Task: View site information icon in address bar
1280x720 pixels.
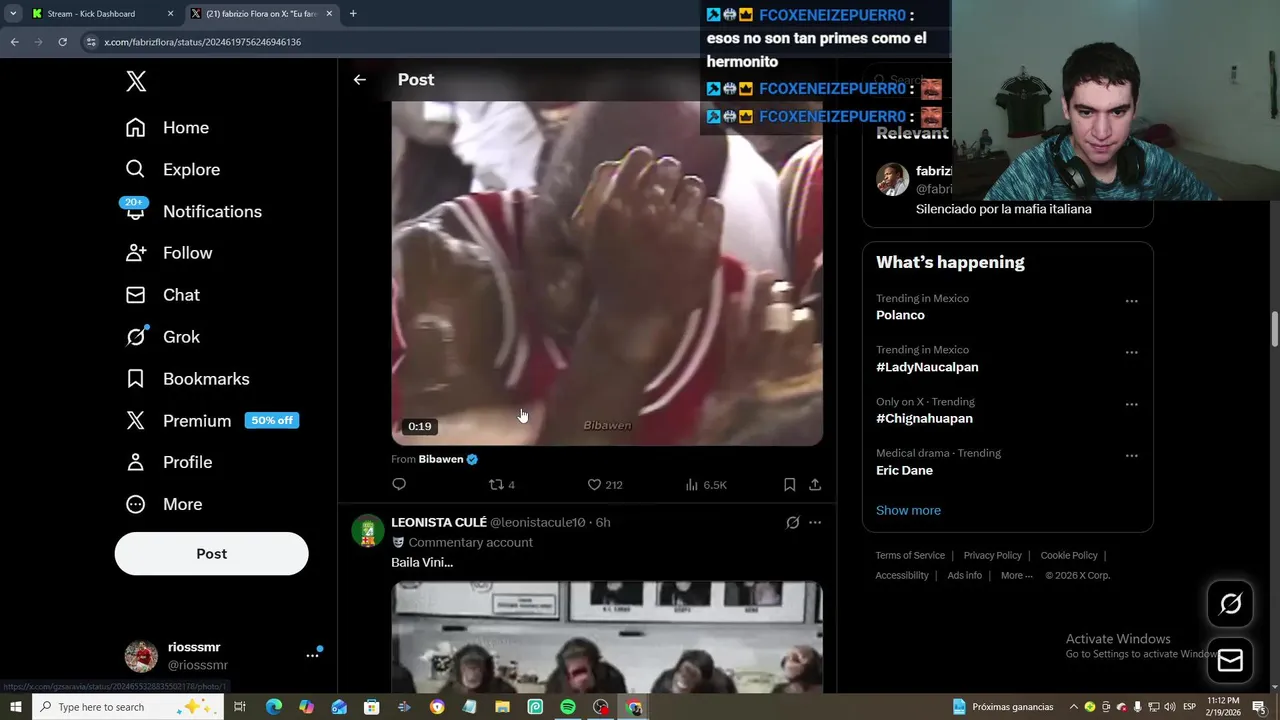Action: (91, 42)
